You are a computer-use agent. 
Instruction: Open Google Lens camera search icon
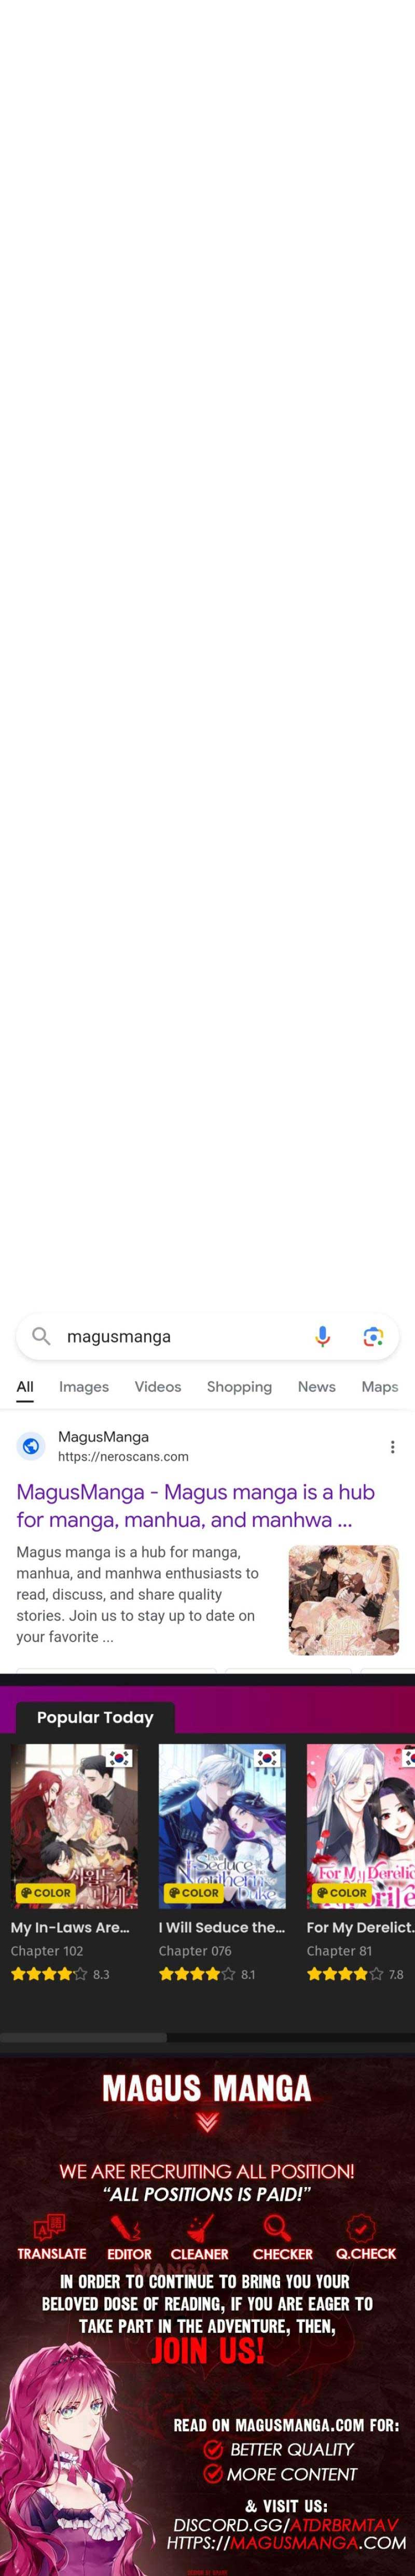tap(373, 1337)
